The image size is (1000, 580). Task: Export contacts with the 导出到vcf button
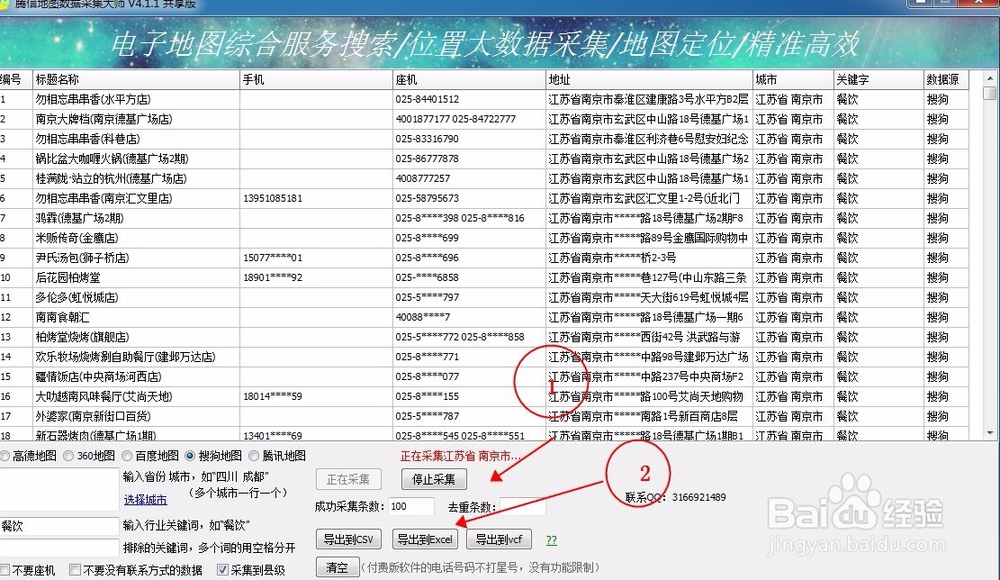499,538
